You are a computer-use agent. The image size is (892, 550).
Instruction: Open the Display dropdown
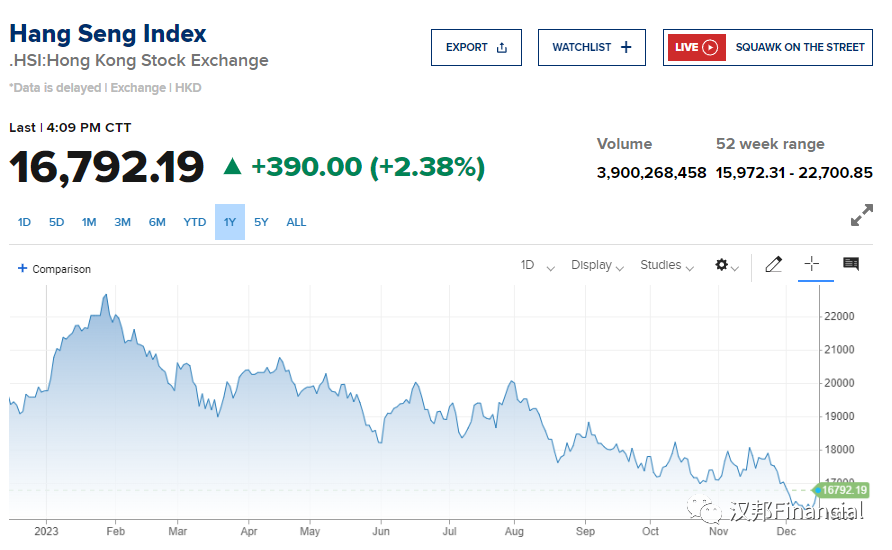(597, 266)
